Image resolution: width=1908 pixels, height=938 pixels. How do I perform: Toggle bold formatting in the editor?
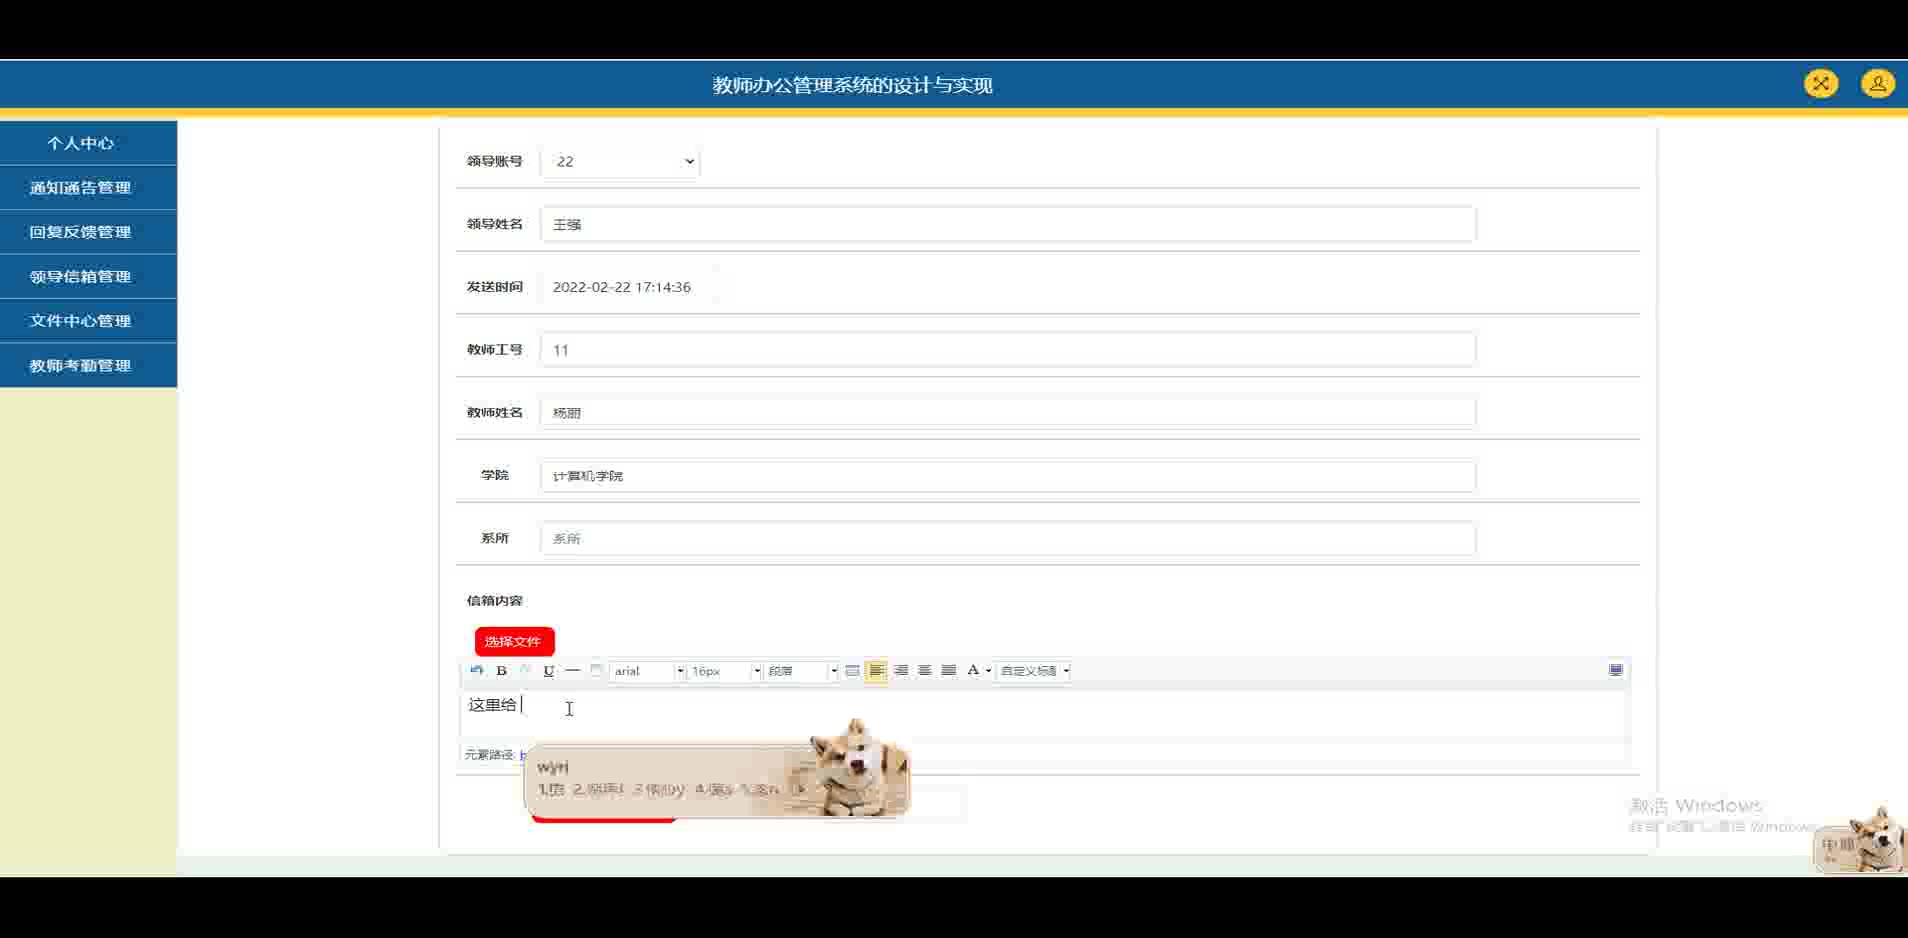501,671
